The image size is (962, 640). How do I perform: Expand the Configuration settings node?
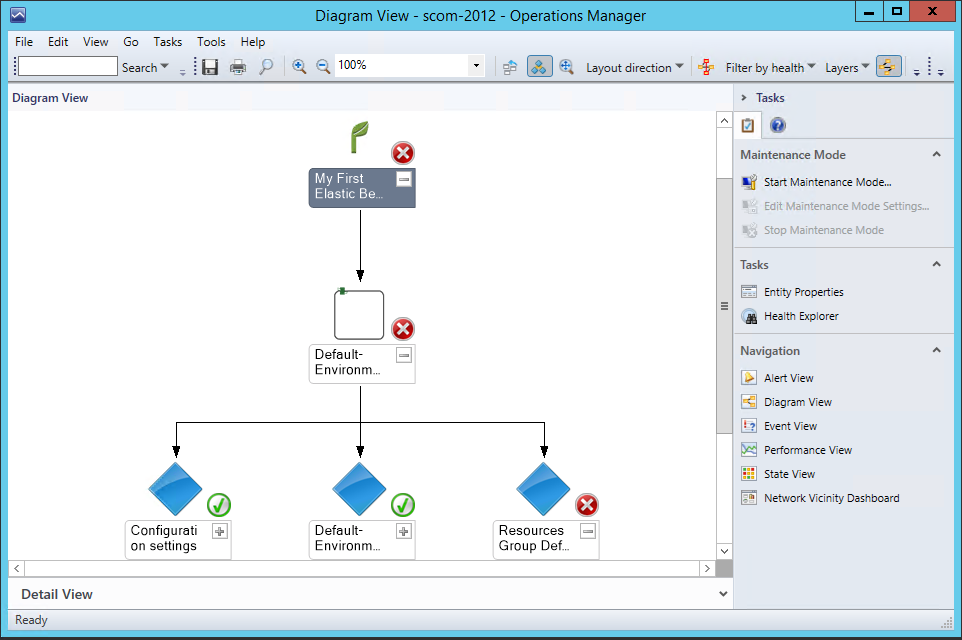coord(220,531)
